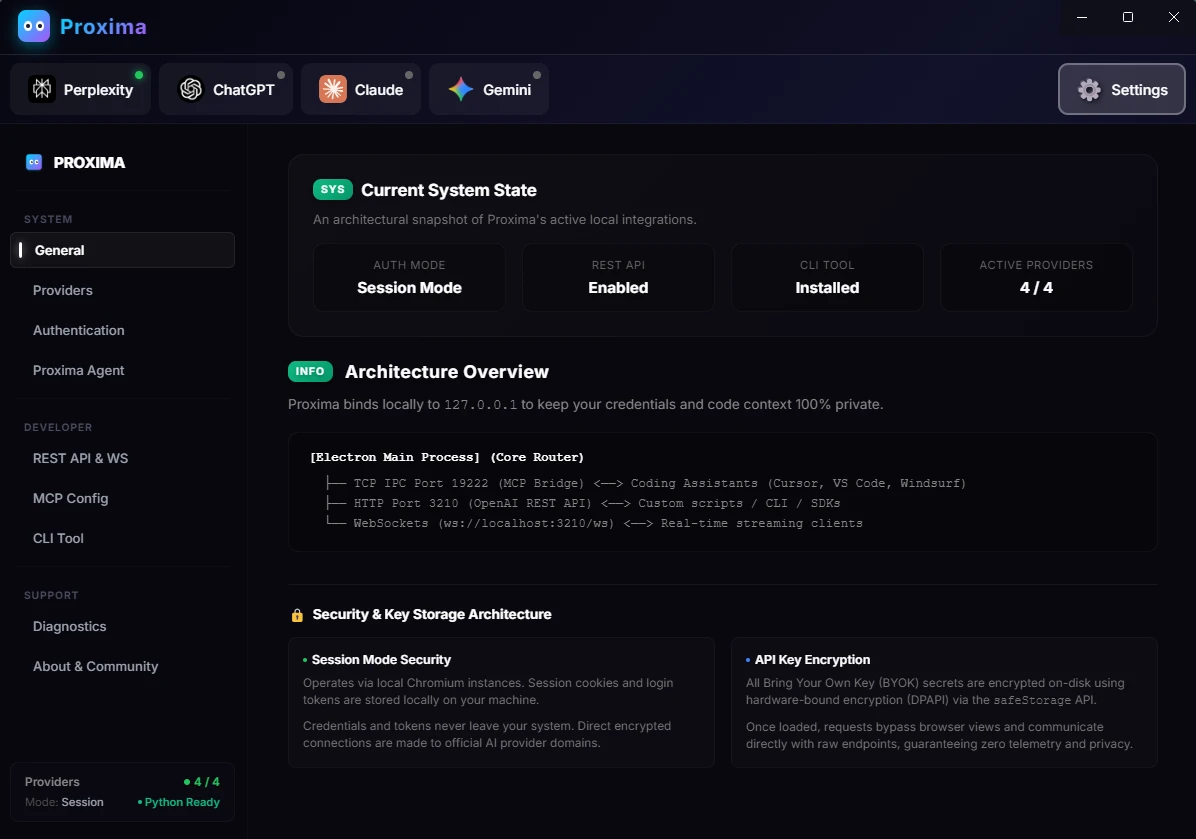Screen dimensions: 1196x839
Task: Go to the Authentication section
Action: [122, 330]
